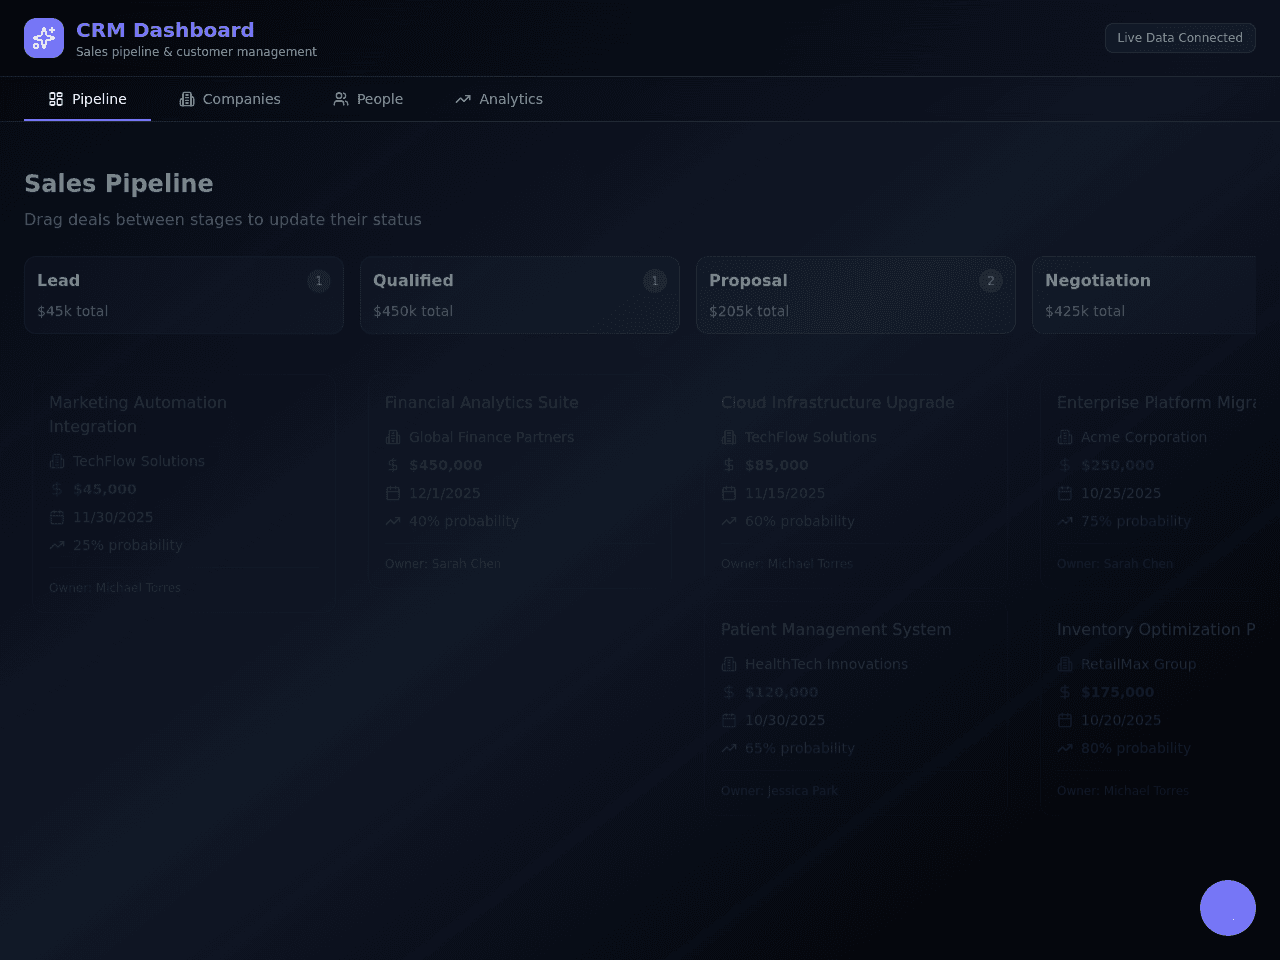Open the Patient Management System deal card
This screenshot has width=1280, height=960.
point(856,708)
